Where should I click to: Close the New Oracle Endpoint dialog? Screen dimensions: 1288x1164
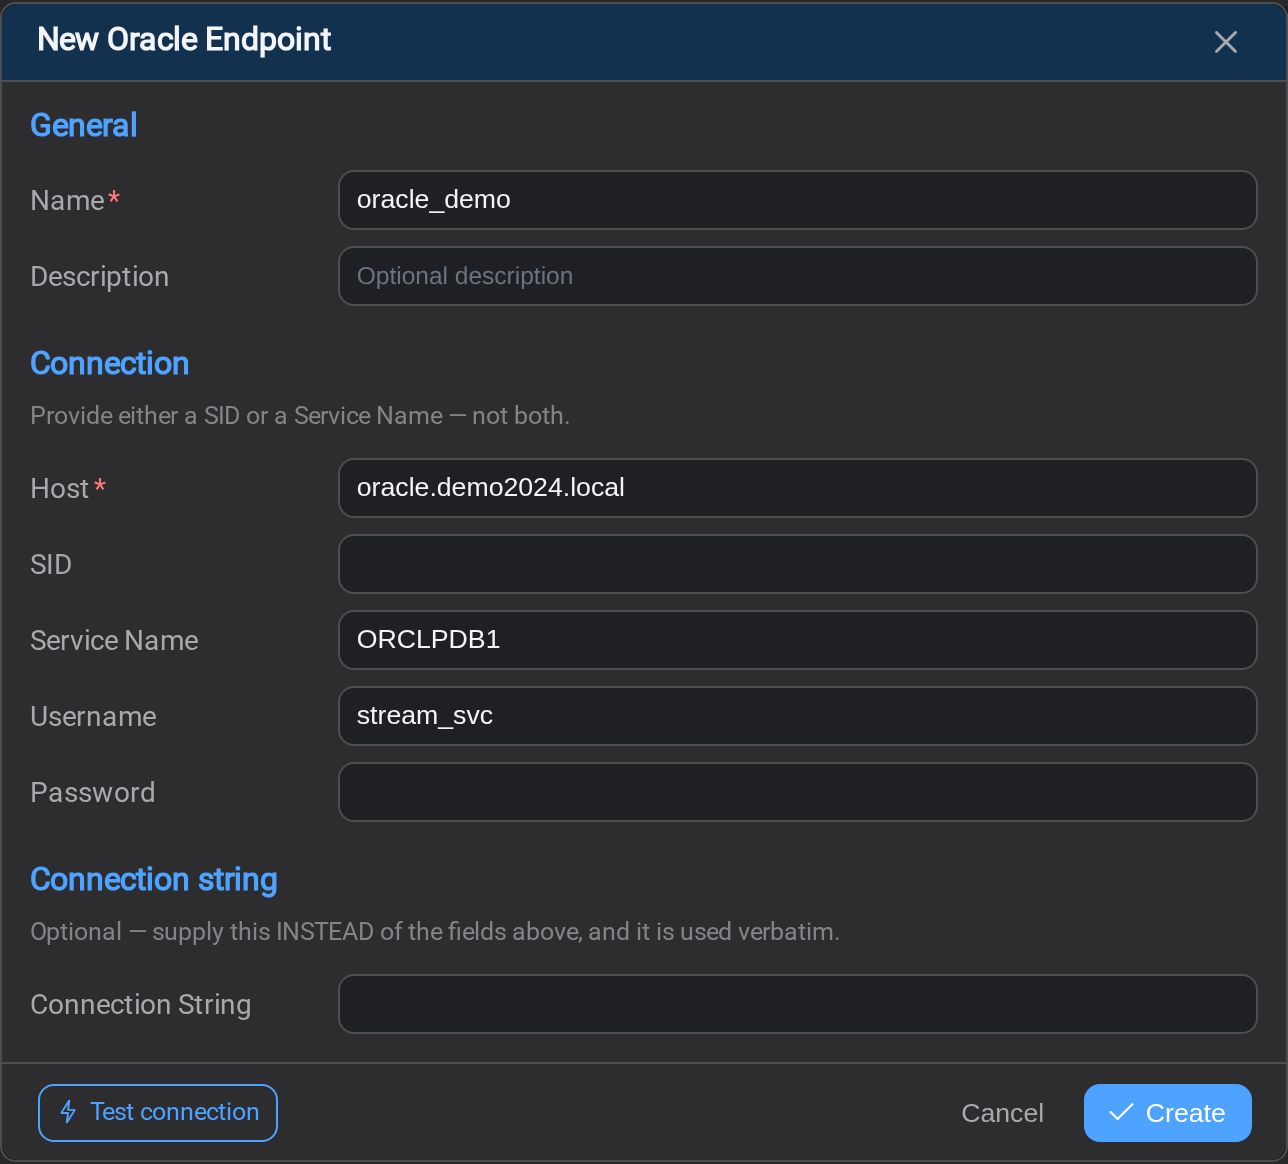[x=1225, y=41]
